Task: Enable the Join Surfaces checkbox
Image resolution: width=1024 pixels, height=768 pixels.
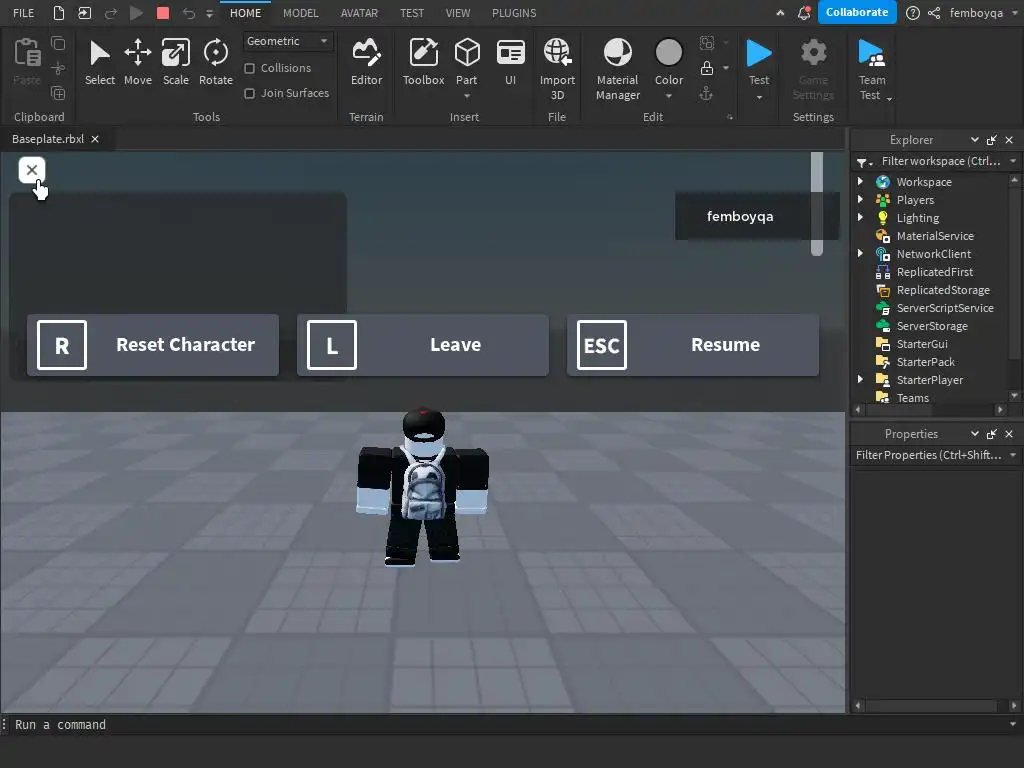Action: click(249, 93)
